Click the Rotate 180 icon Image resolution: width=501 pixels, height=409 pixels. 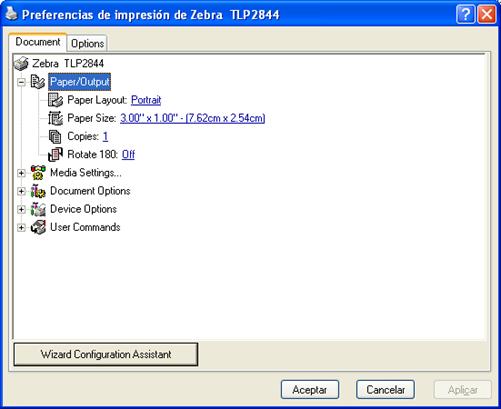coord(55,154)
